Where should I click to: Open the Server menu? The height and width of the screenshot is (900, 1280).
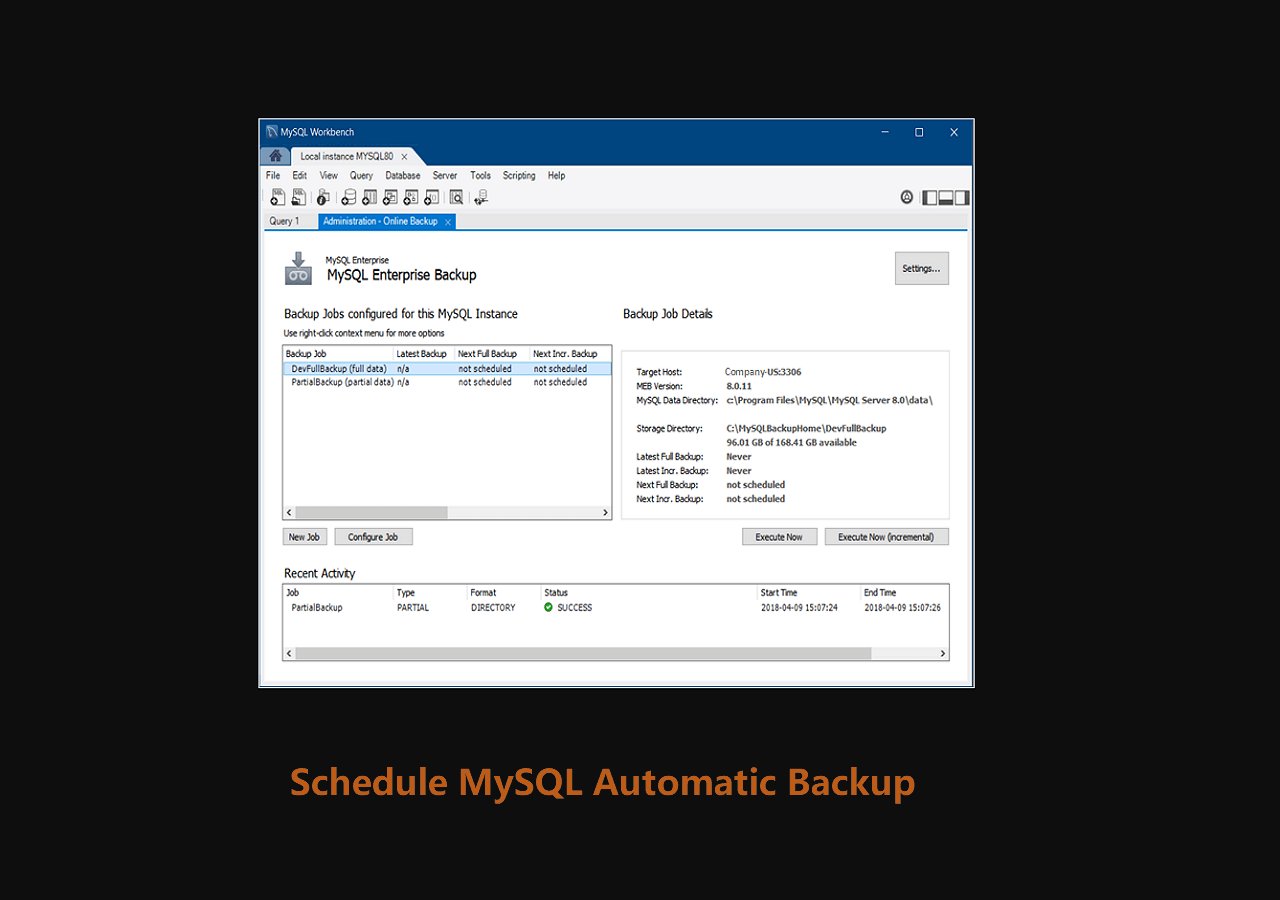tap(444, 176)
